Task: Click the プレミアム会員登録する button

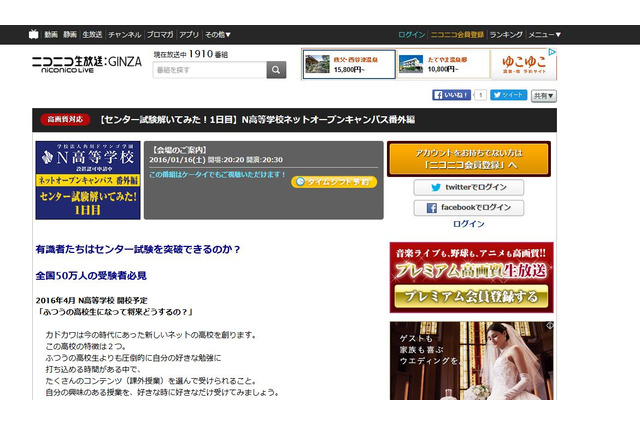Action: coord(471,297)
